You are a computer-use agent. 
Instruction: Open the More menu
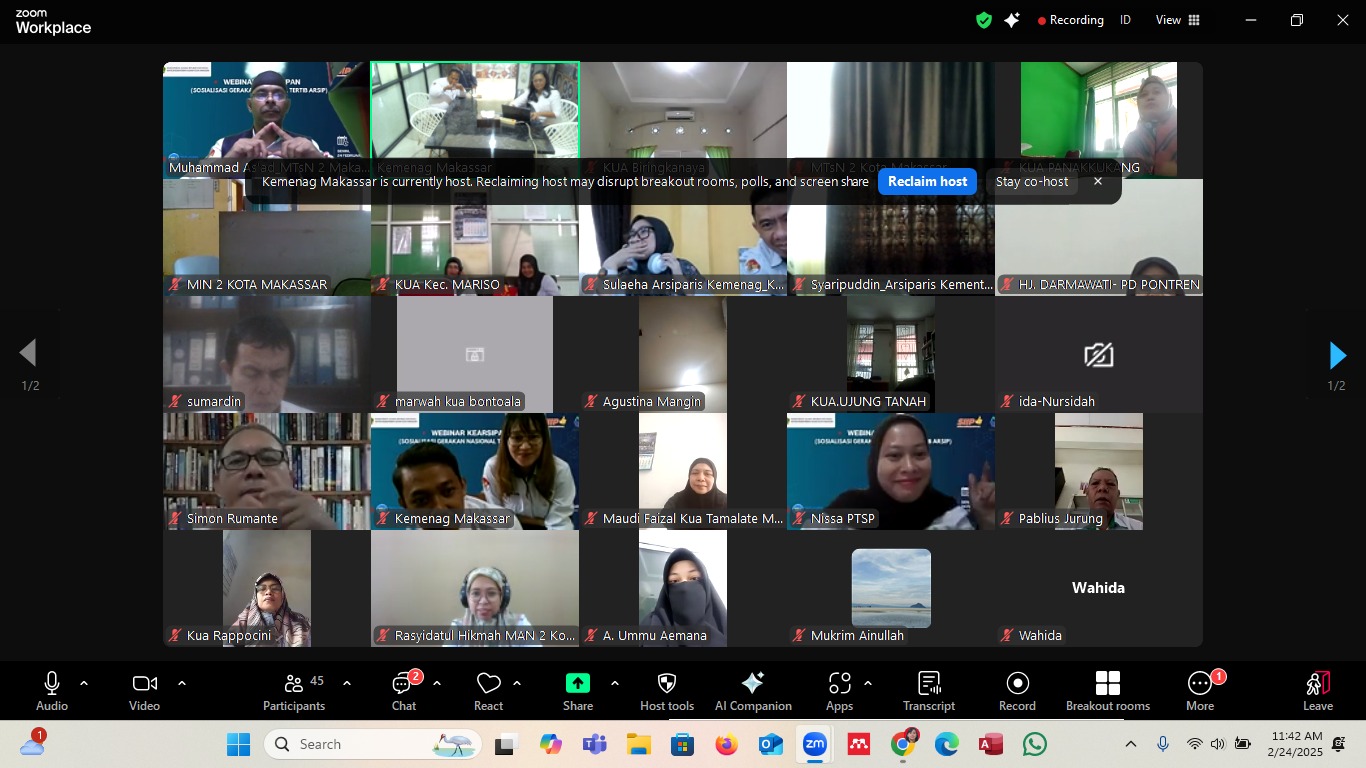click(x=1199, y=690)
